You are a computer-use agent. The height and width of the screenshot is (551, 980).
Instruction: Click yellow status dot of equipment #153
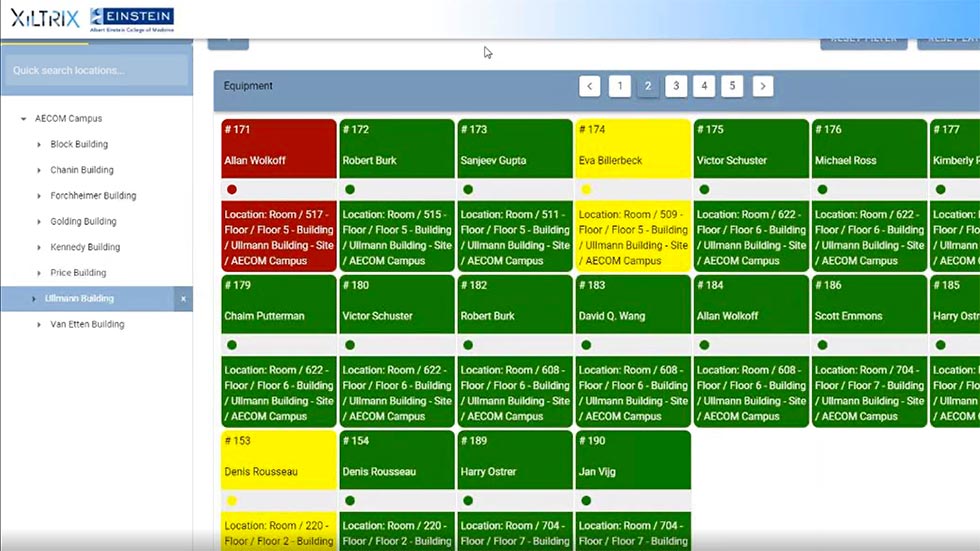[232, 500]
